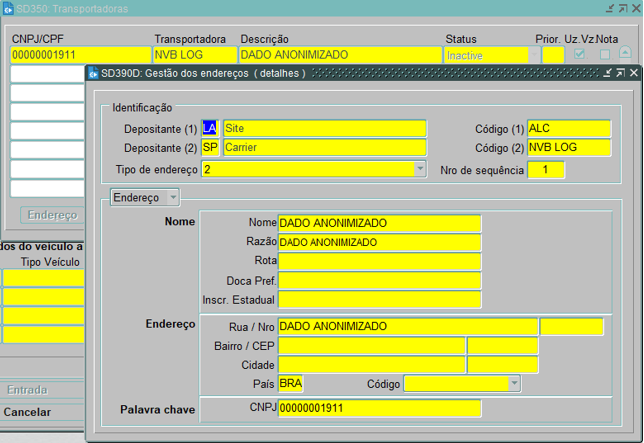Click the Endereço button in Transportadoras window

point(52,215)
